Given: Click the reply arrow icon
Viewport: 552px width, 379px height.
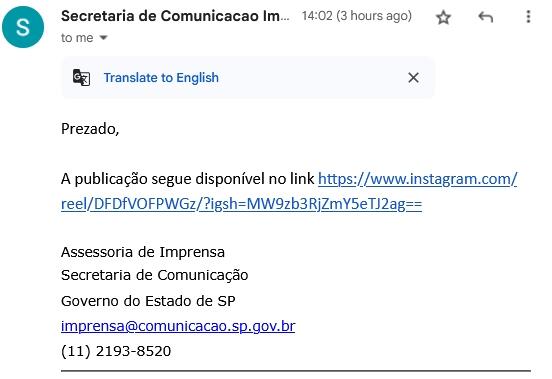Looking at the screenshot, I should (485, 17).
